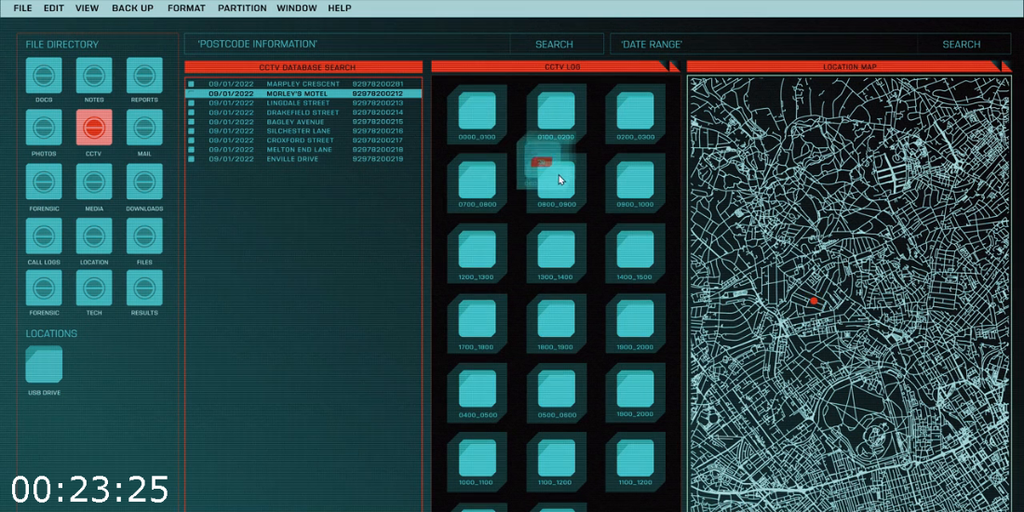Open the RESULTS folder icon
1024x512 pixels.
point(144,288)
